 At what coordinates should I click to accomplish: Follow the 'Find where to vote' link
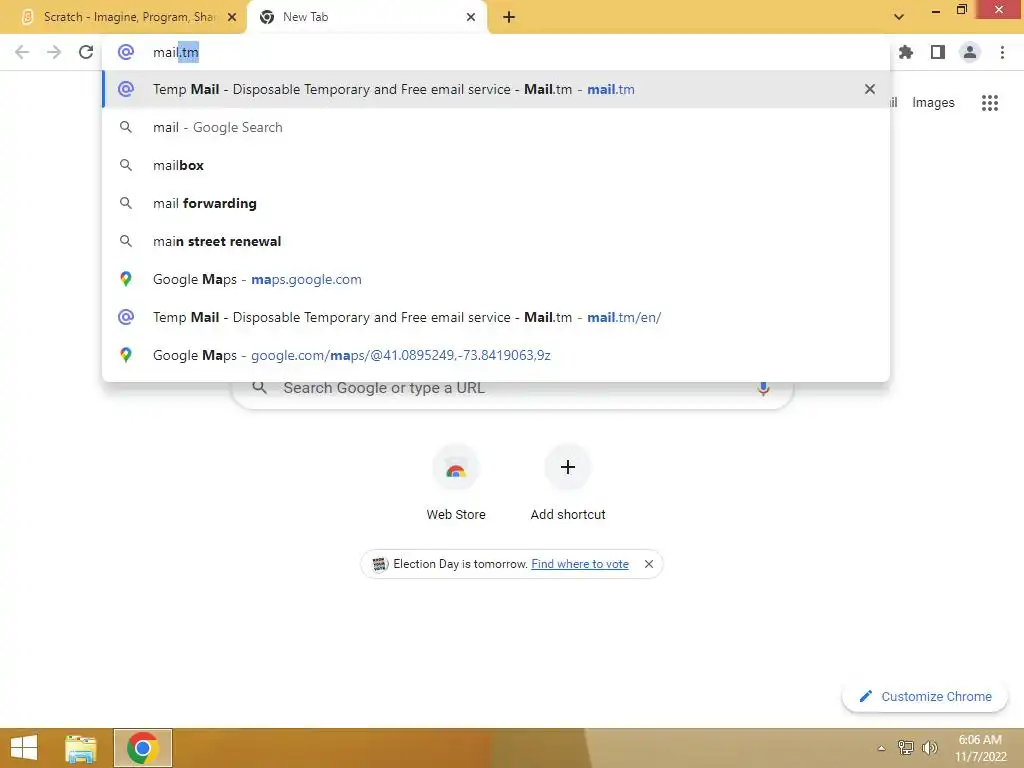(x=580, y=564)
